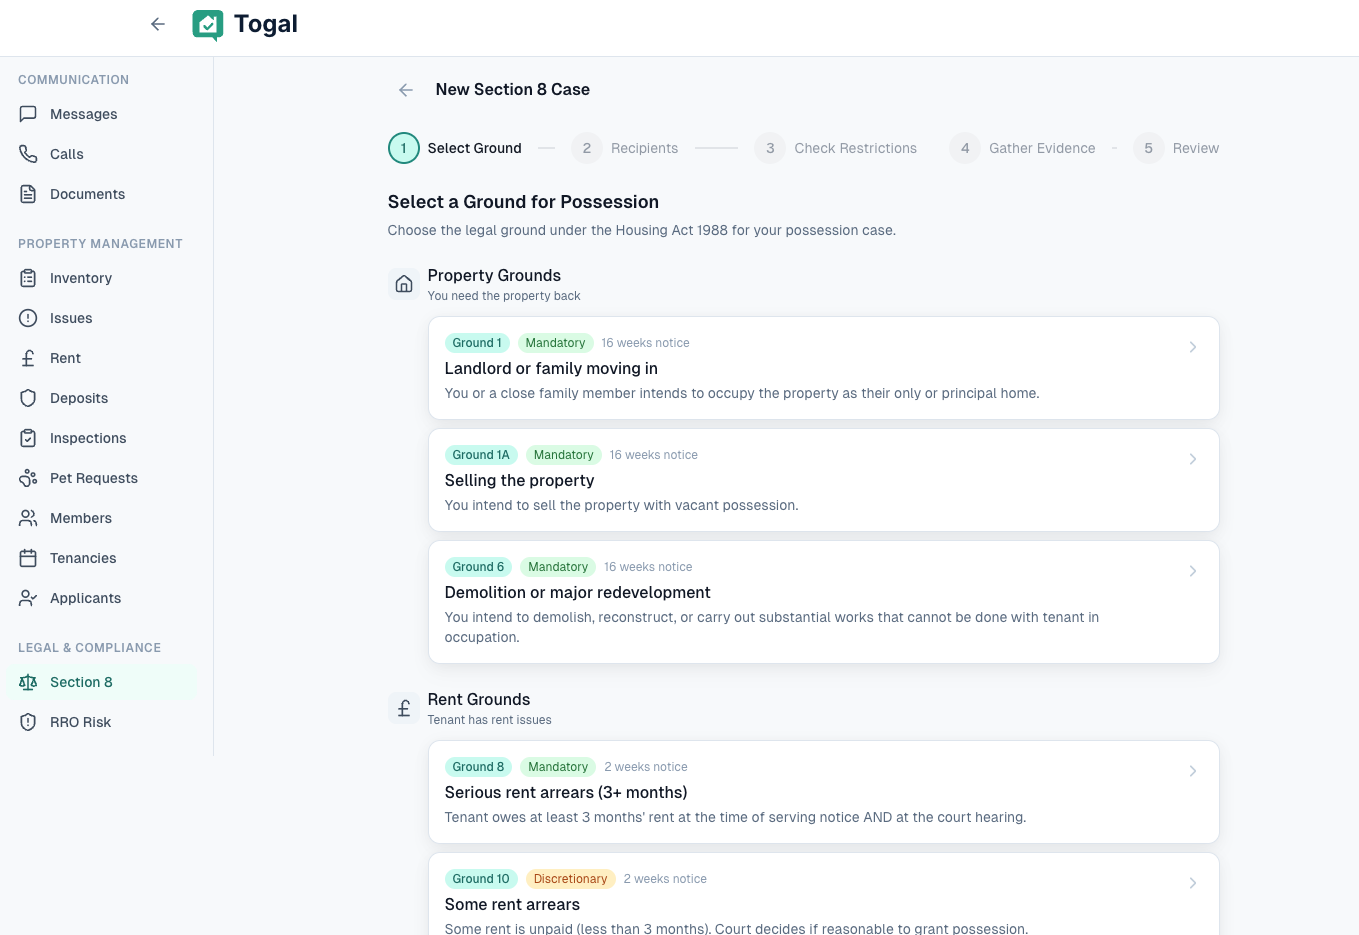Click the Calls phone icon
The height and width of the screenshot is (935, 1359).
28,154
